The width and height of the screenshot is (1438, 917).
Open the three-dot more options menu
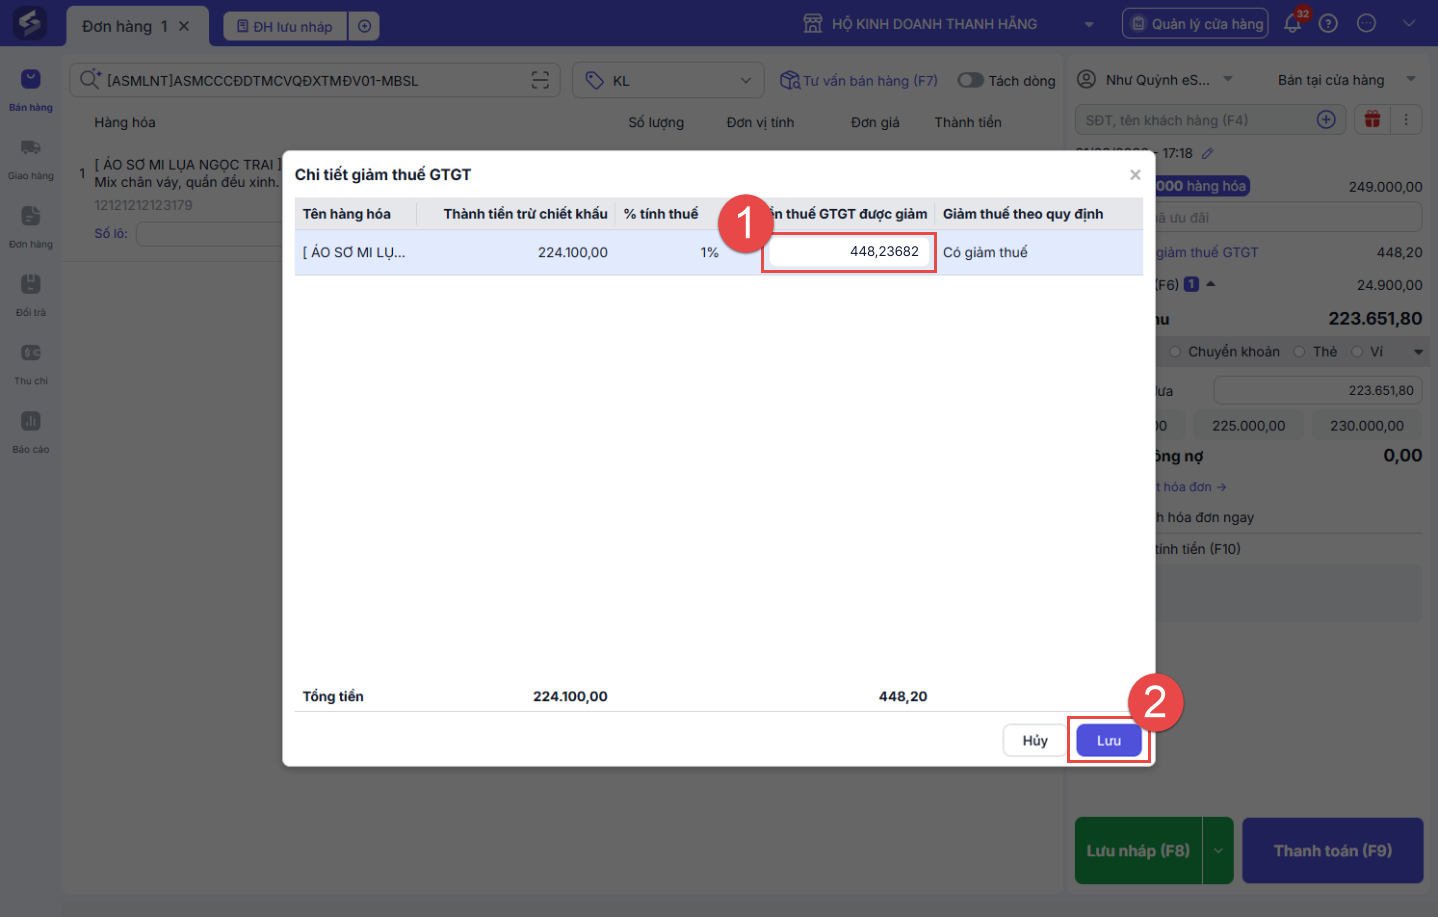click(1406, 119)
